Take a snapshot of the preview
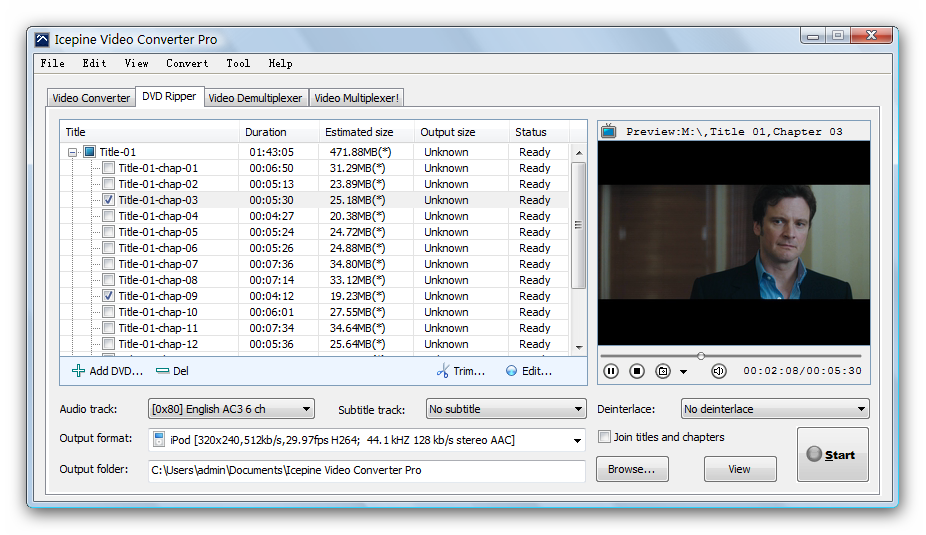Image resolution: width=926 pixels, height=535 pixels. point(663,371)
